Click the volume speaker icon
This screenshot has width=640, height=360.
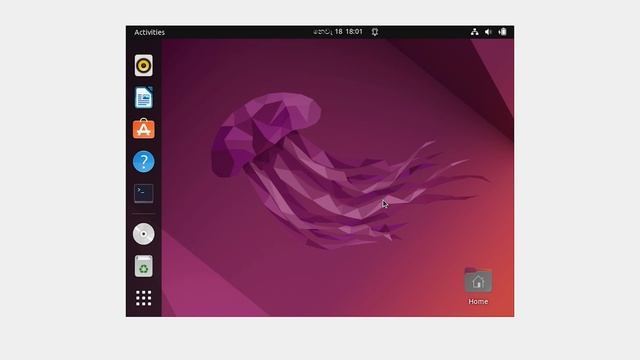click(488, 32)
